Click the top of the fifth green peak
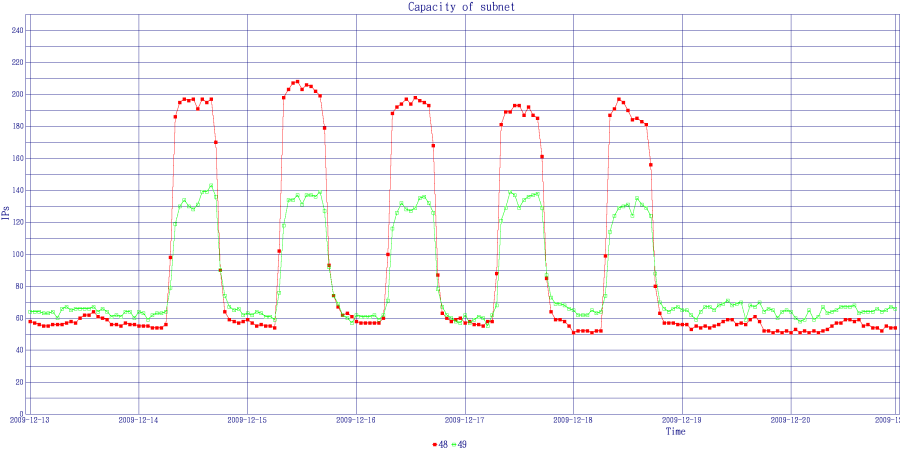This screenshot has height=450, width=900. click(637, 198)
